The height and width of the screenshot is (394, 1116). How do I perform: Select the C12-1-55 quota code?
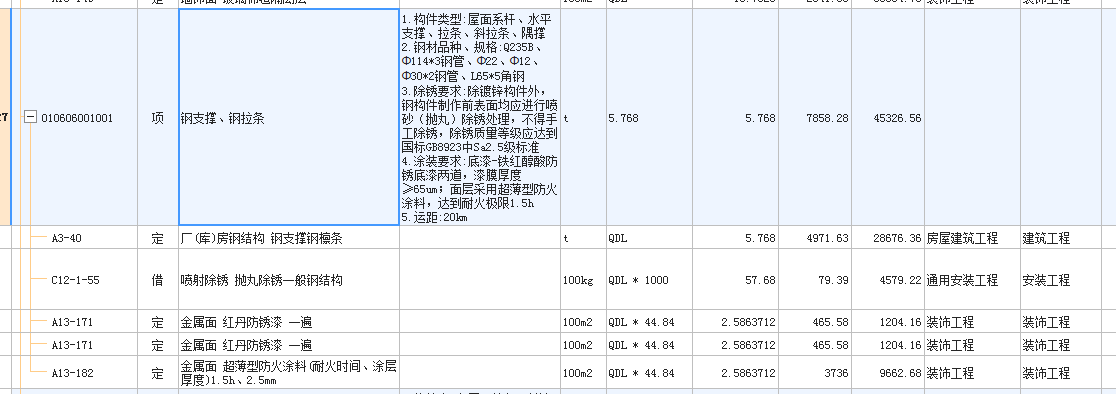click(75, 280)
